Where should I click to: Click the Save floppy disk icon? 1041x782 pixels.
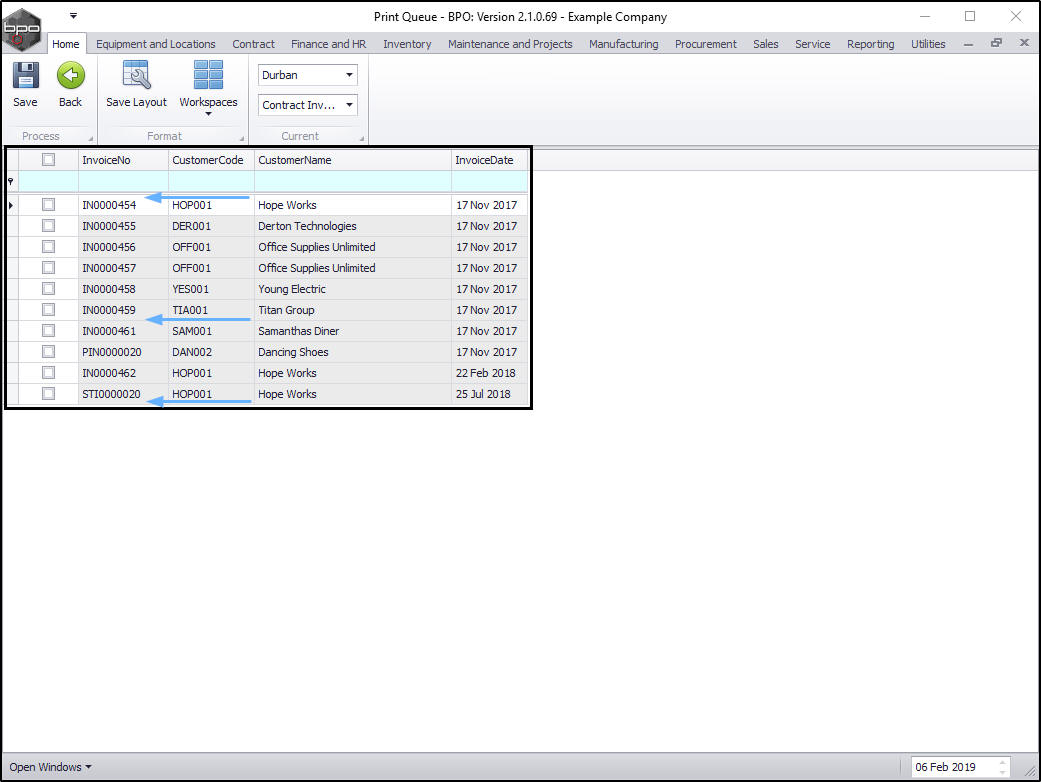[25, 75]
